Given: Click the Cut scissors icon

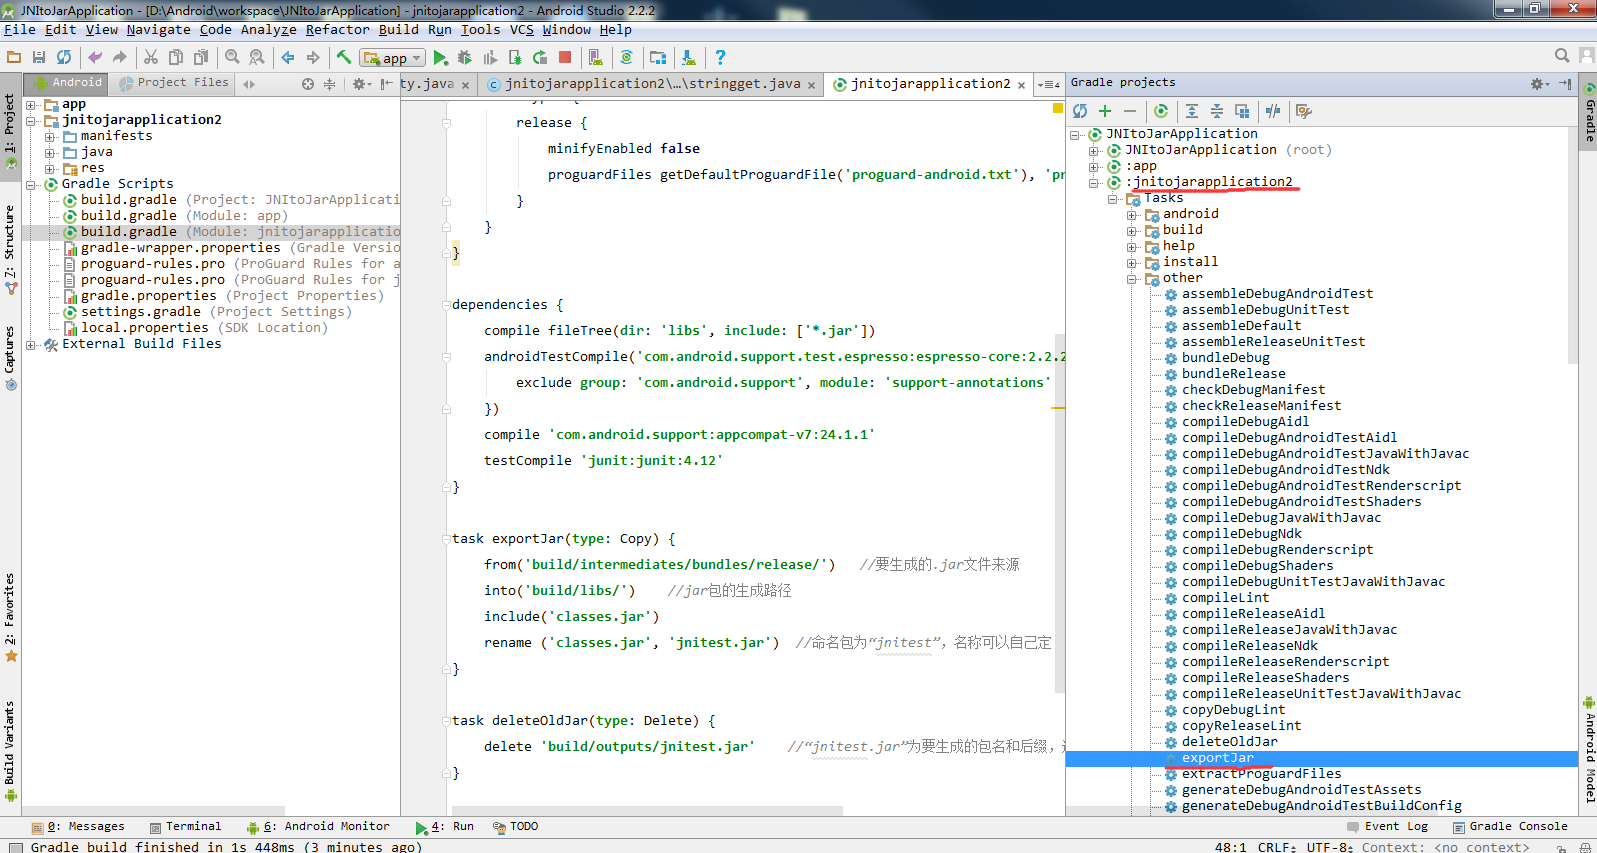Looking at the screenshot, I should pos(151,57).
